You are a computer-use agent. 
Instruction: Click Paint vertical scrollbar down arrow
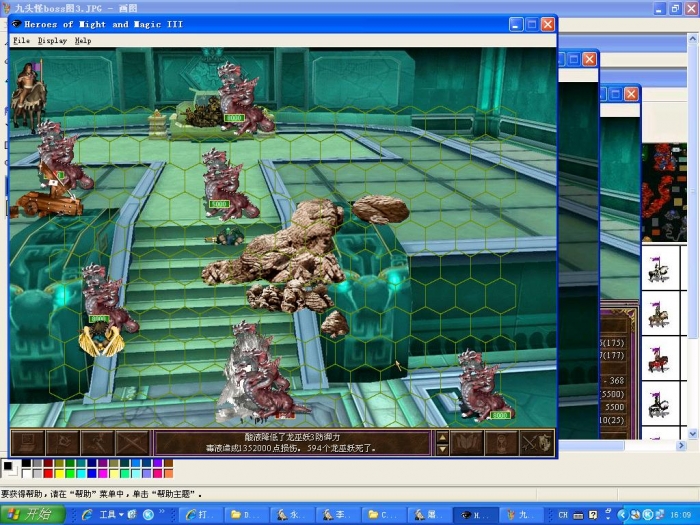pos(692,433)
